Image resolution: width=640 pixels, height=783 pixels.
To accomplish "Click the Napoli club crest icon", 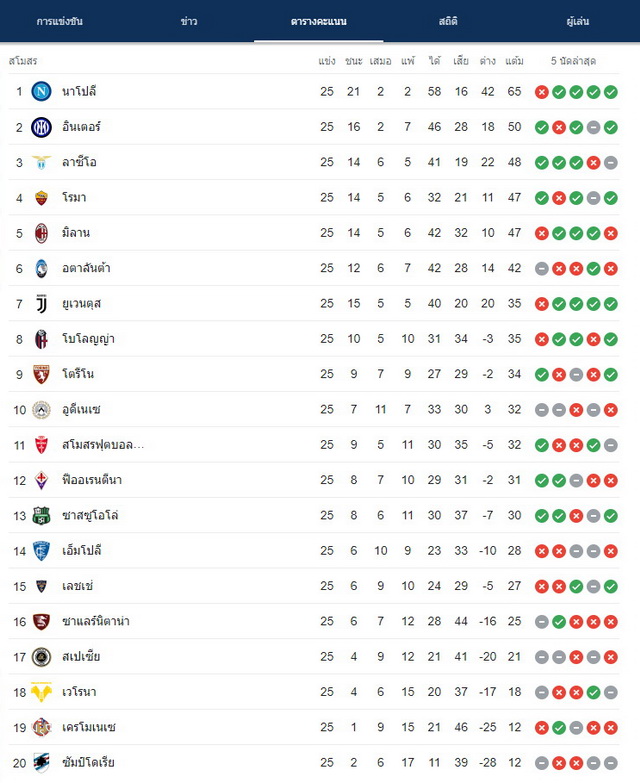I will point(41,91).
